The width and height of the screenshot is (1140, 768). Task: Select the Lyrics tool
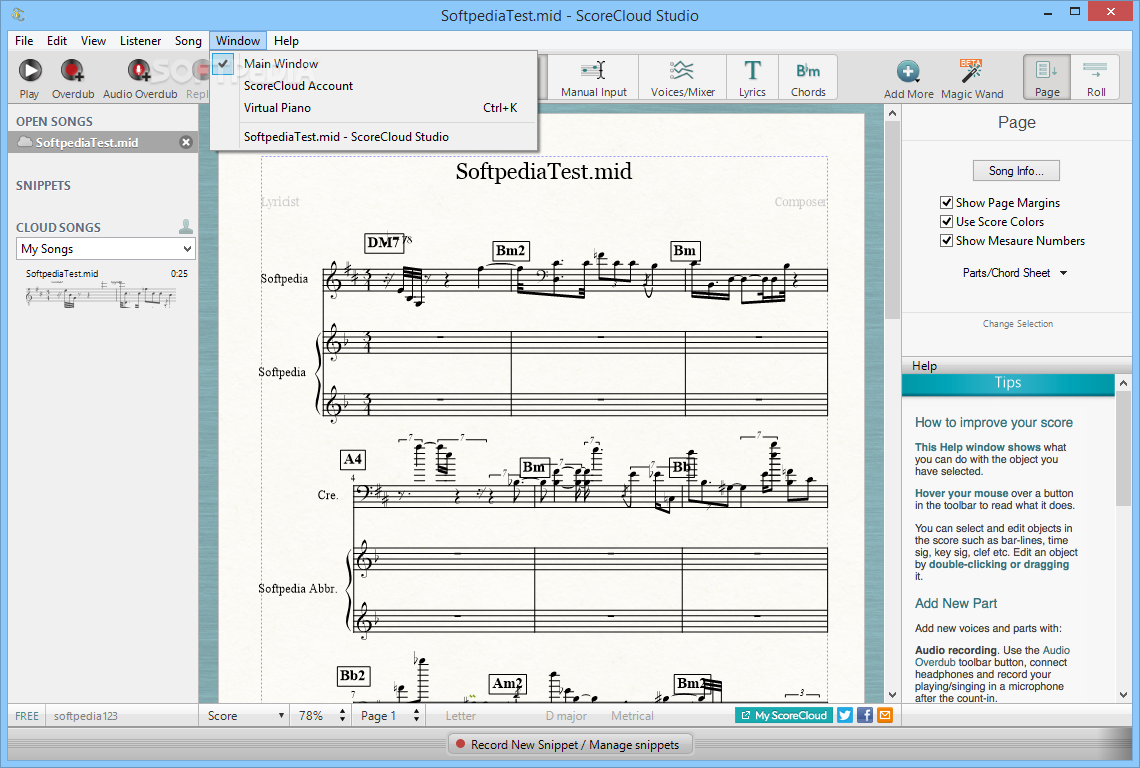(x=752, y=77)
